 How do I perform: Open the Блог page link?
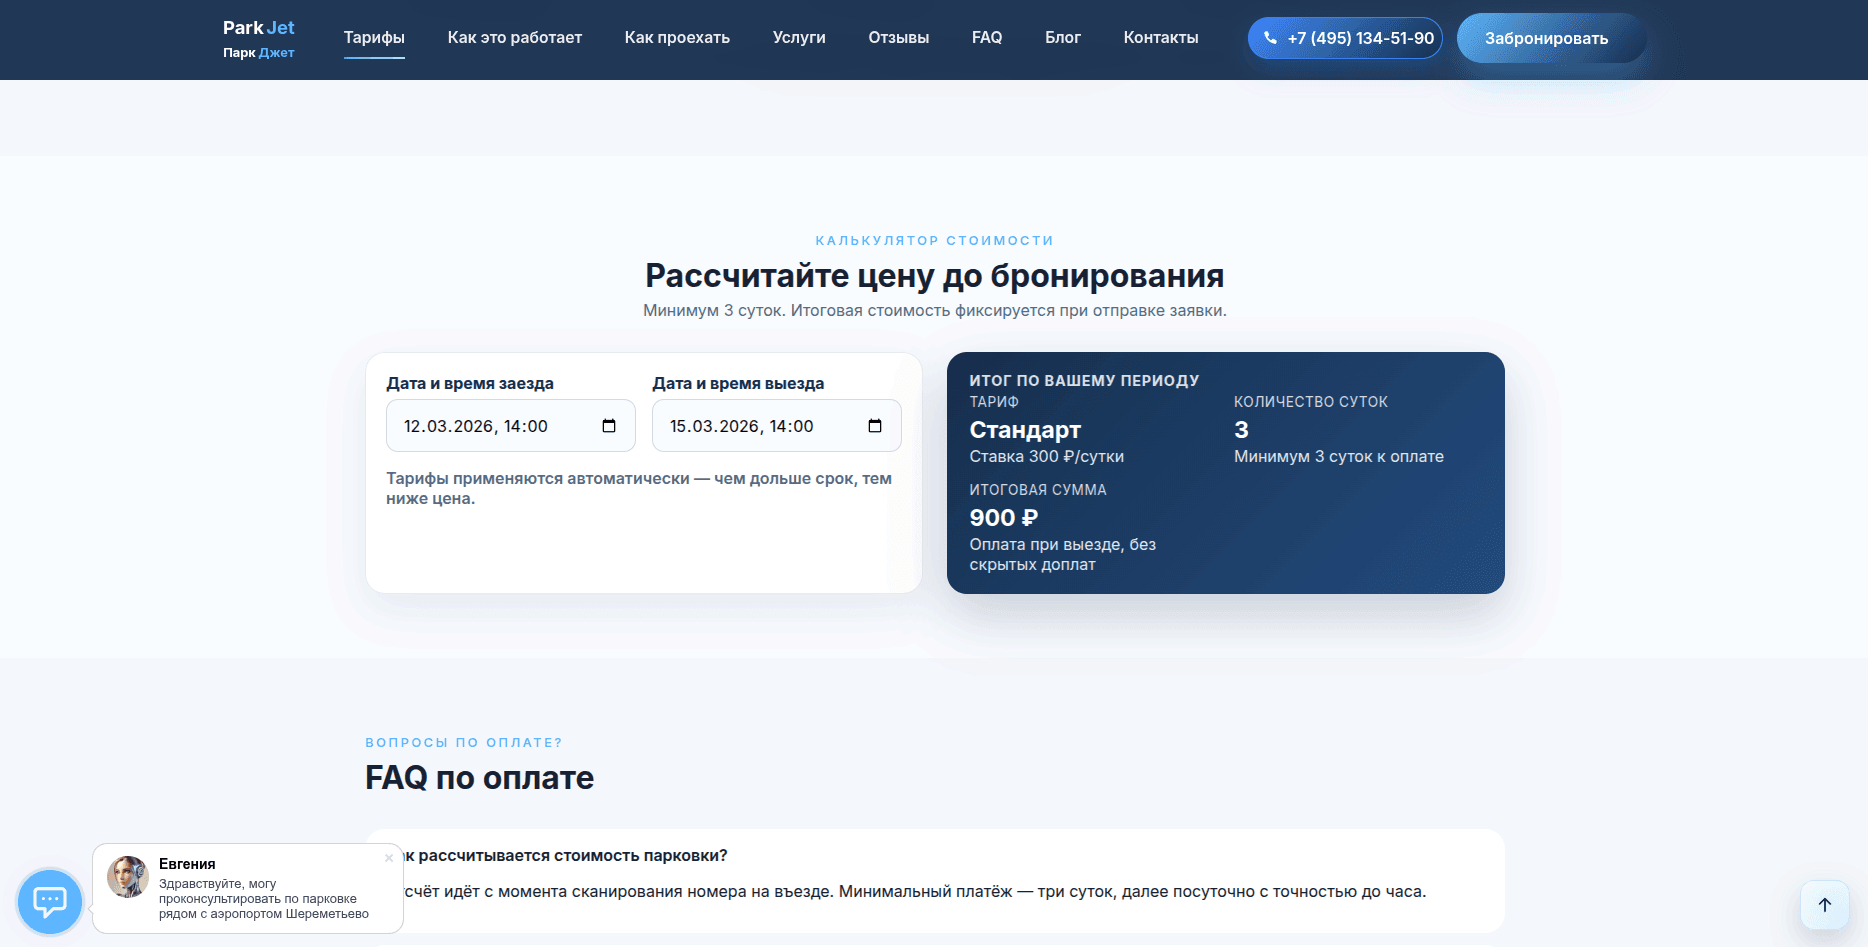1062,38
